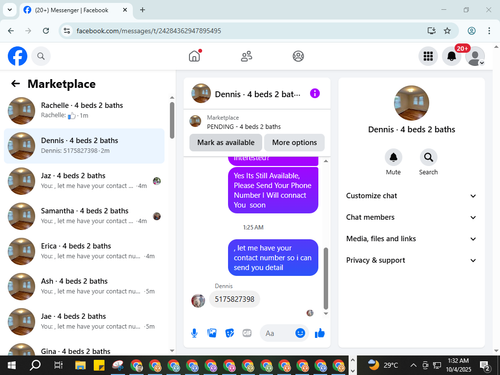This screenshot has width=500, height=375.
Task: Open conversation information purple icon
Action: (315, 93)
